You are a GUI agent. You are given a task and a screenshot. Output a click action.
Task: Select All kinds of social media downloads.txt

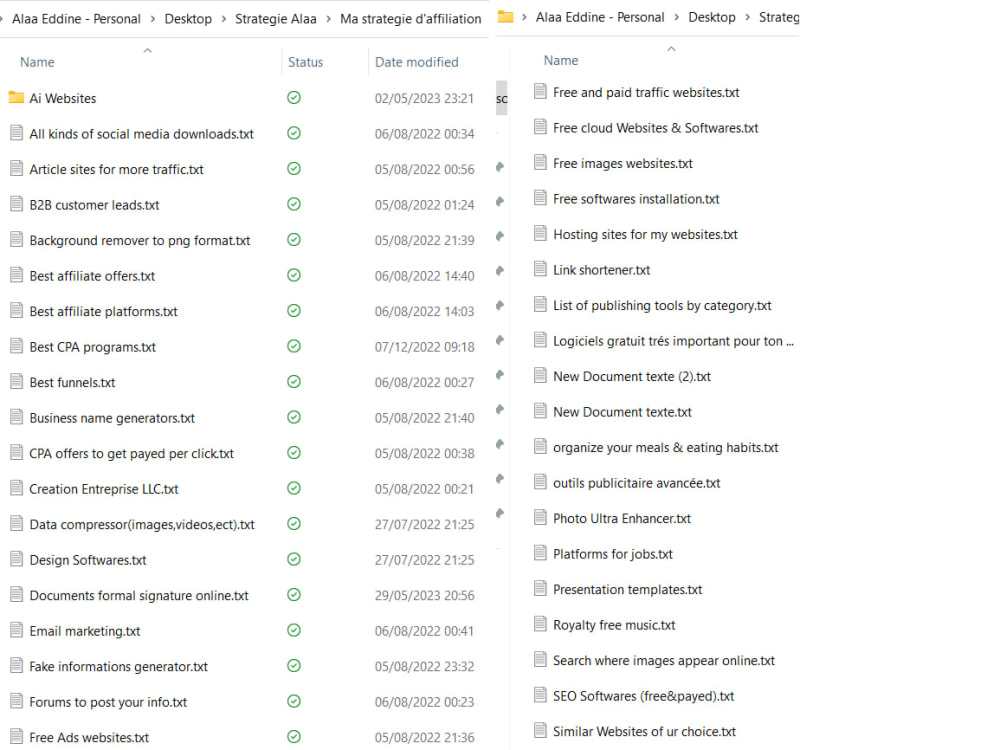(142, 134)
